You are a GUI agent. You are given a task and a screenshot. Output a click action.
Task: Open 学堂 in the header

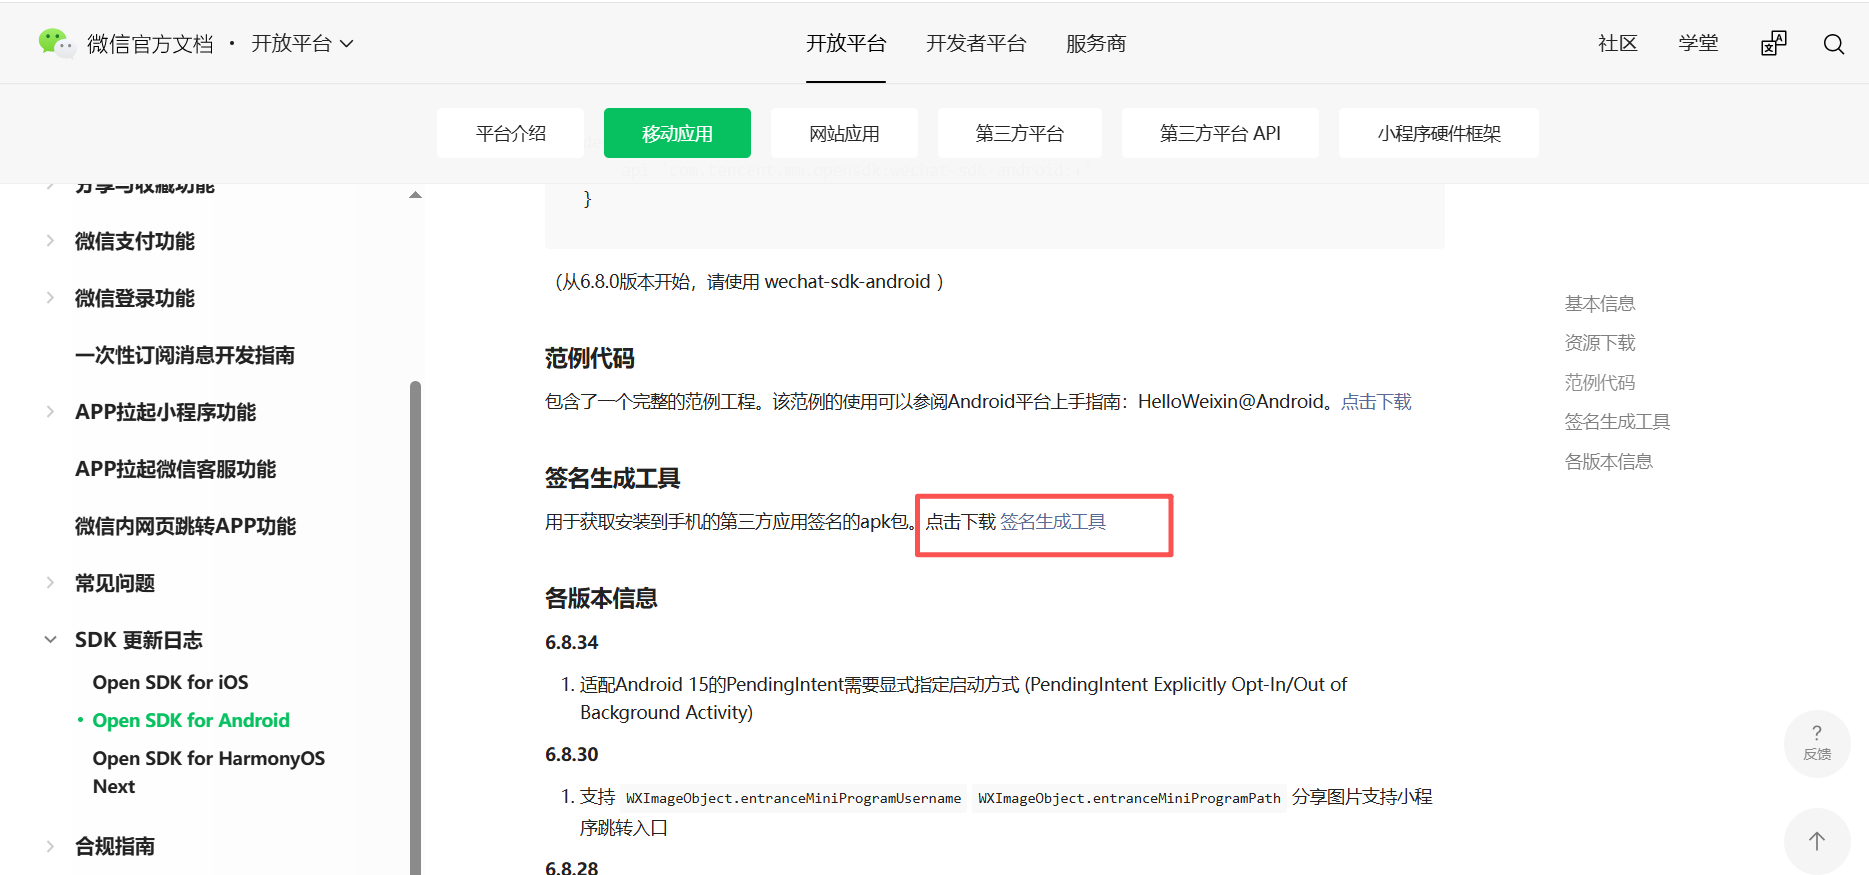(x=1698, y=43)
